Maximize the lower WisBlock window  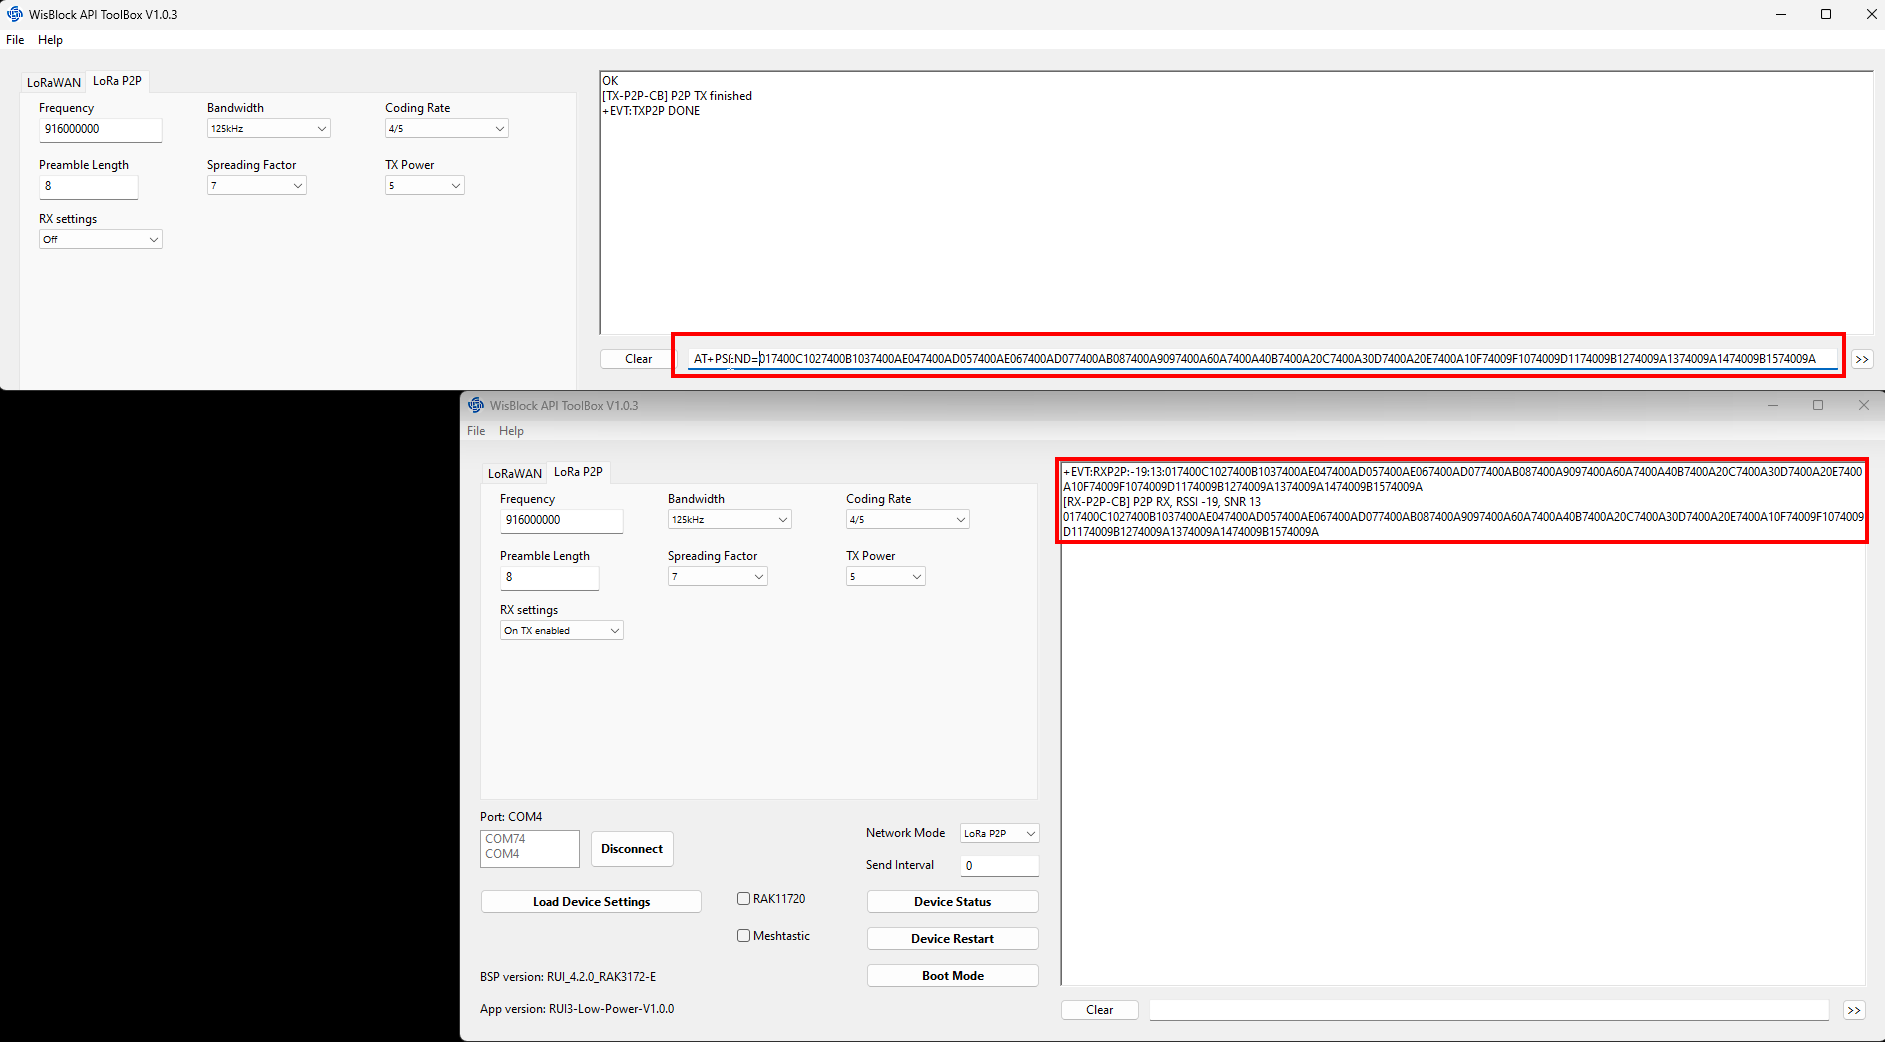pyautogui.click(x=1817, y=405)
